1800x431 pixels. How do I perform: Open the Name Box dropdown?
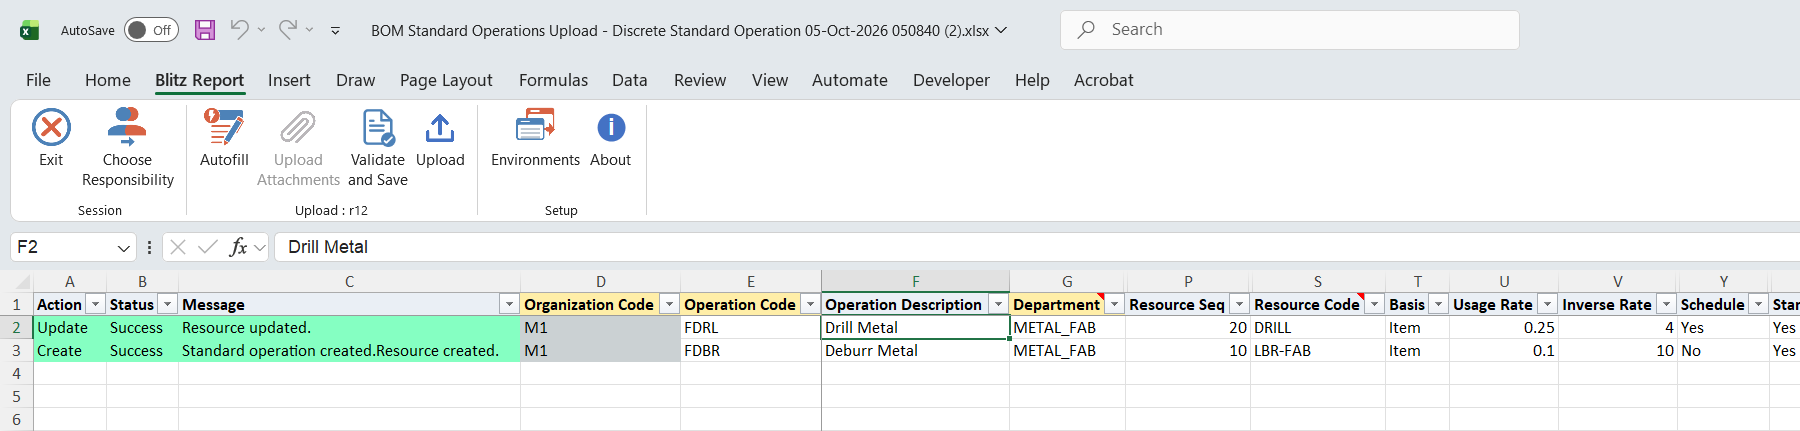[x=124, y=247]
